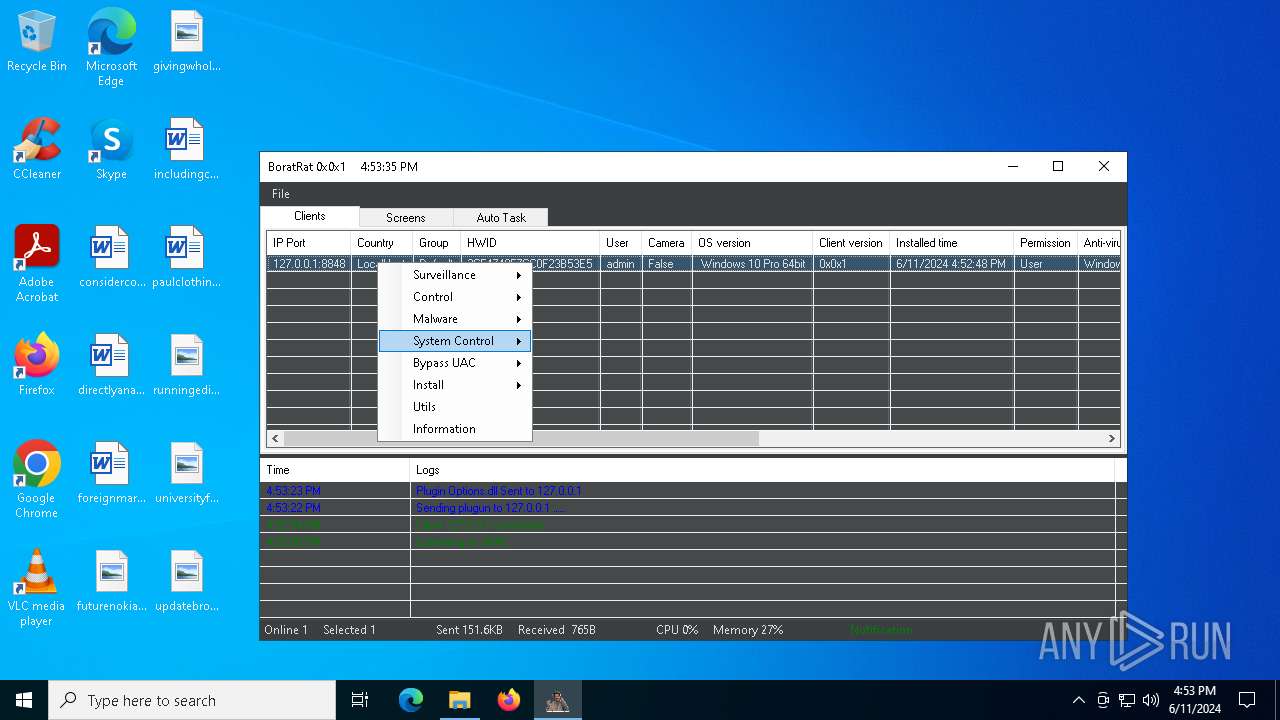Choose Information in context menu
This screenshot has height=720, width=1280.
[455, 429]
